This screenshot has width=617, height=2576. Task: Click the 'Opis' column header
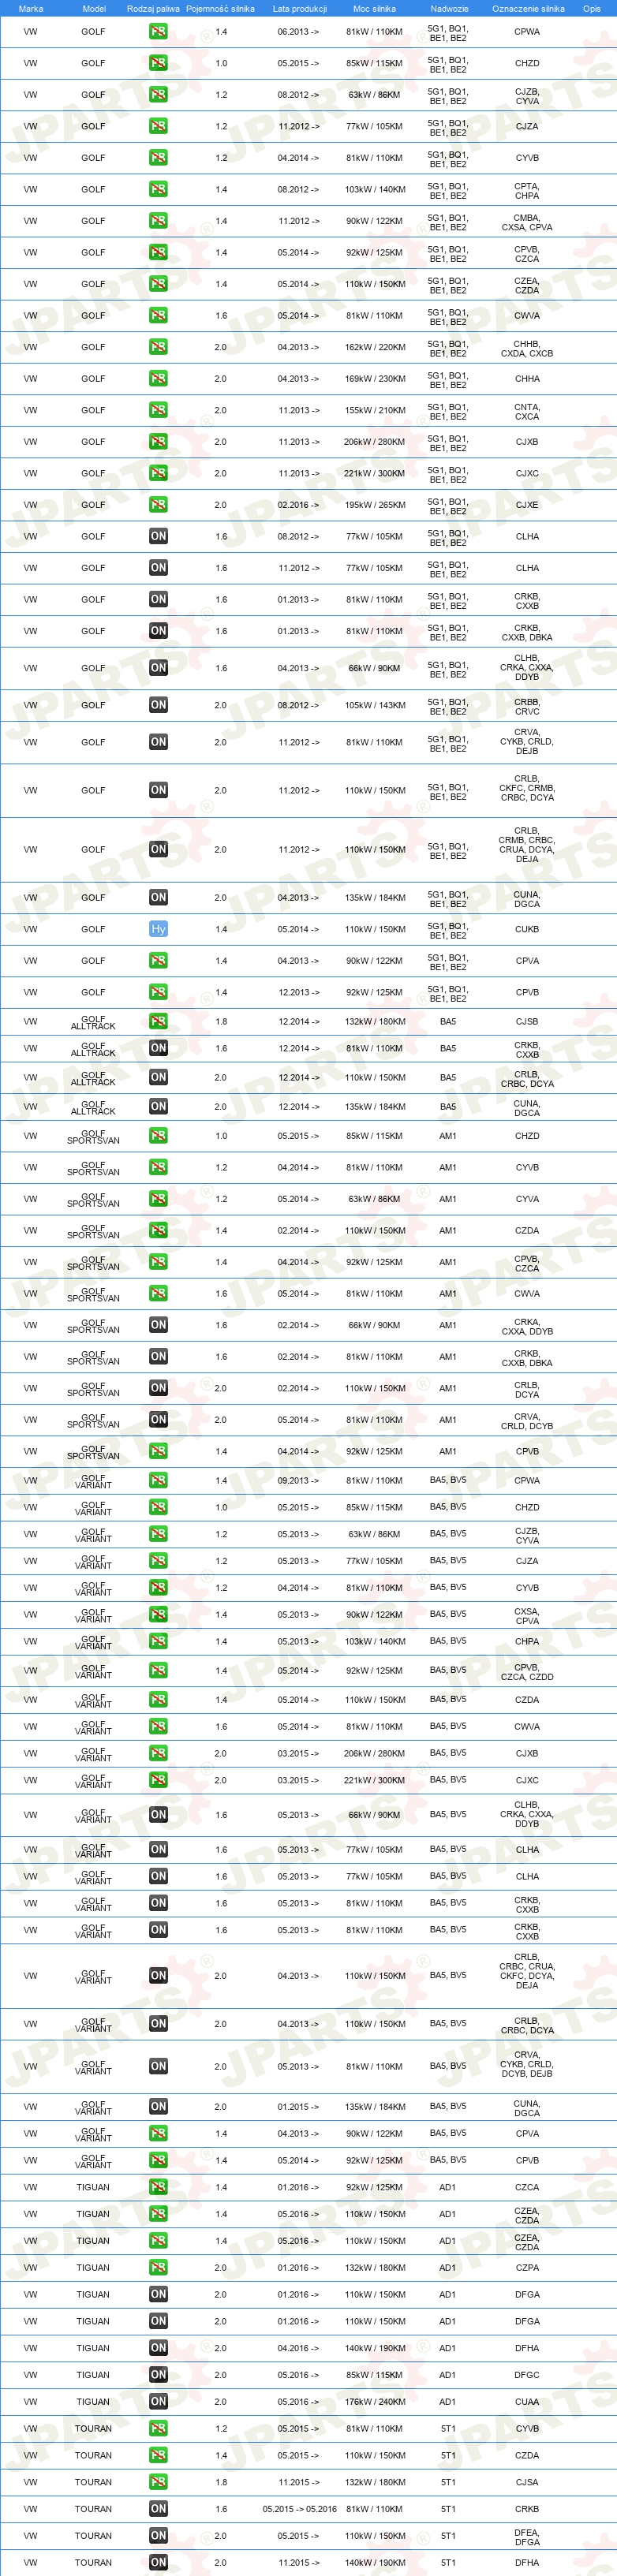[x=592, y=8]
